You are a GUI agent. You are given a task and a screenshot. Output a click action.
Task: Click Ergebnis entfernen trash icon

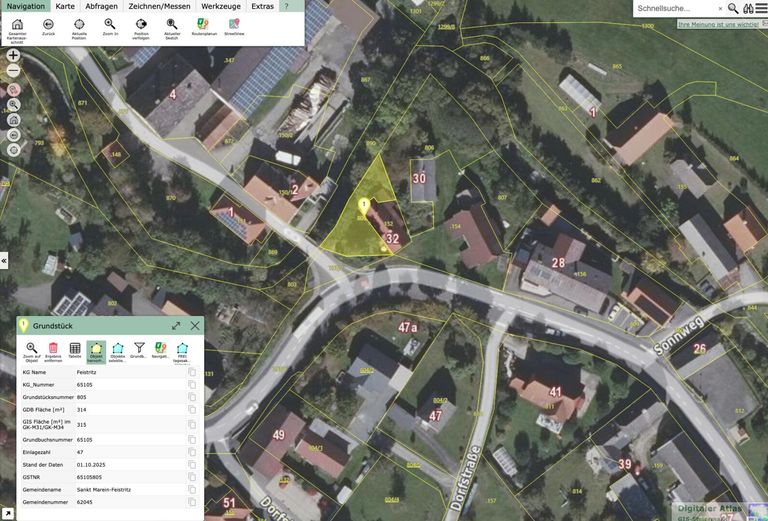[x=53, y=349]
